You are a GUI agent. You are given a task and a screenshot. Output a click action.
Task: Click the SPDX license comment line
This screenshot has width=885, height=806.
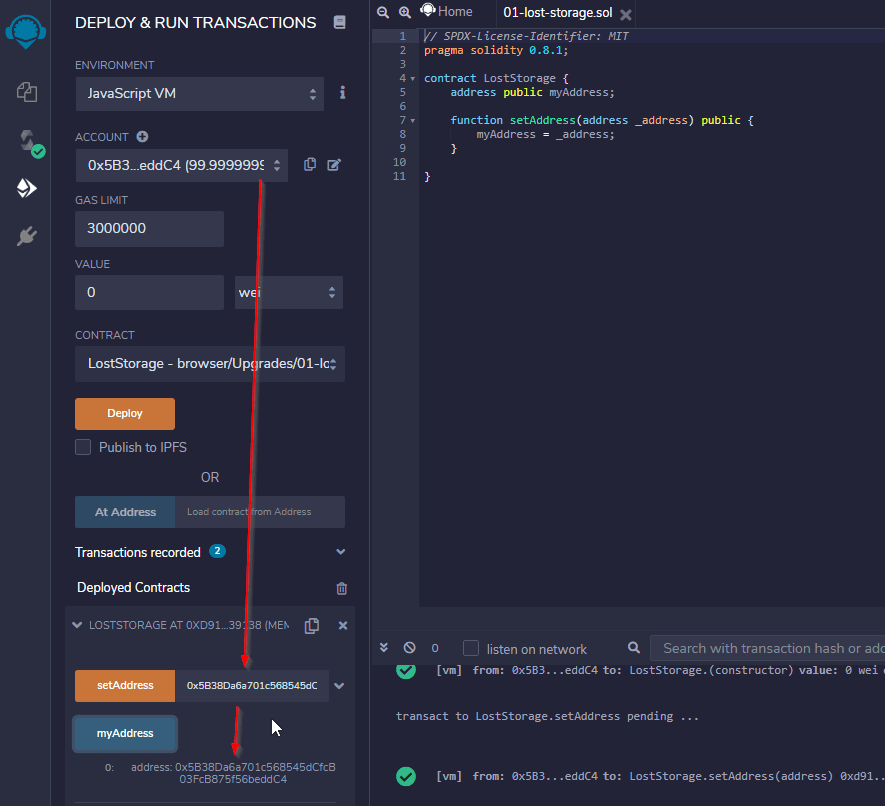526,36
